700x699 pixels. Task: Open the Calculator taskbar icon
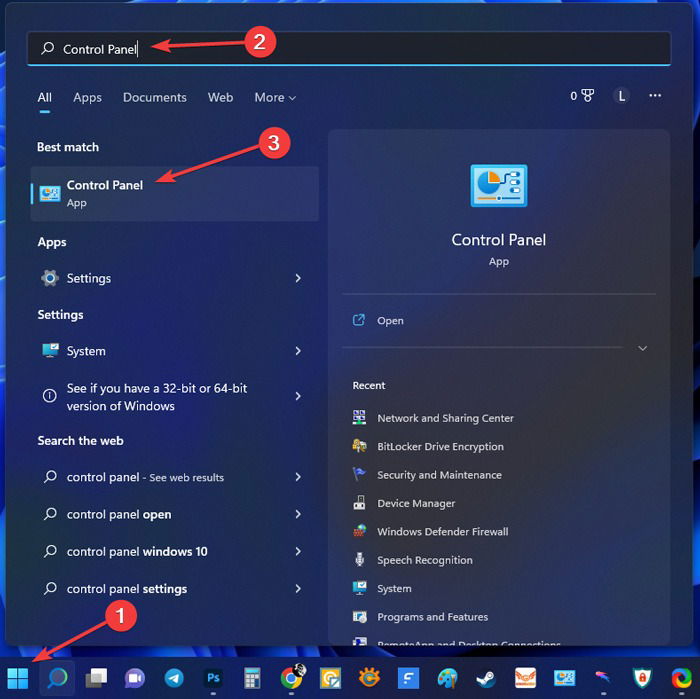252,678
